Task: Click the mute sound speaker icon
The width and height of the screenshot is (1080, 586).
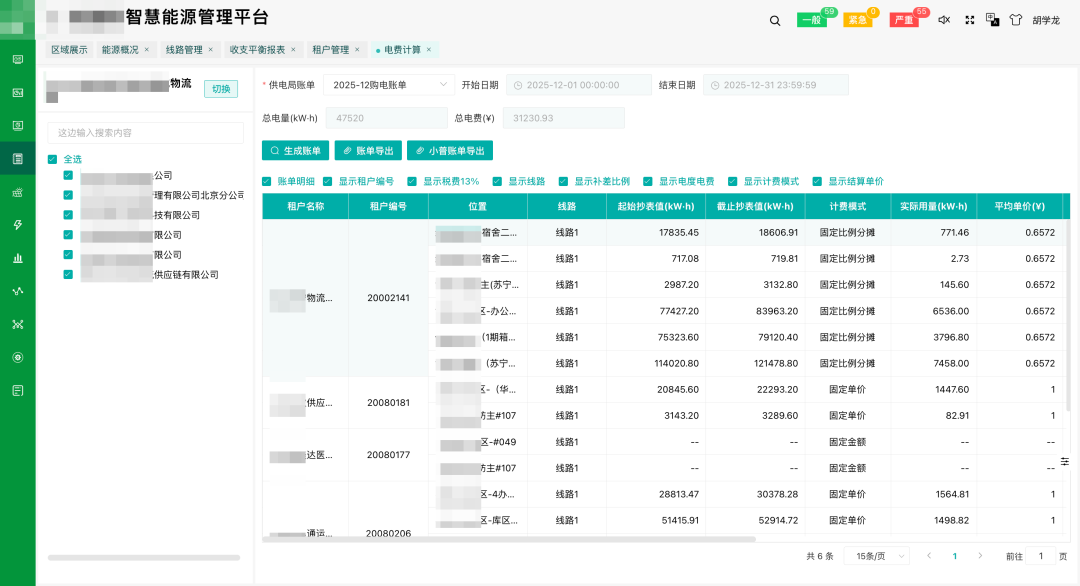Action: click(x=943, y=20)
